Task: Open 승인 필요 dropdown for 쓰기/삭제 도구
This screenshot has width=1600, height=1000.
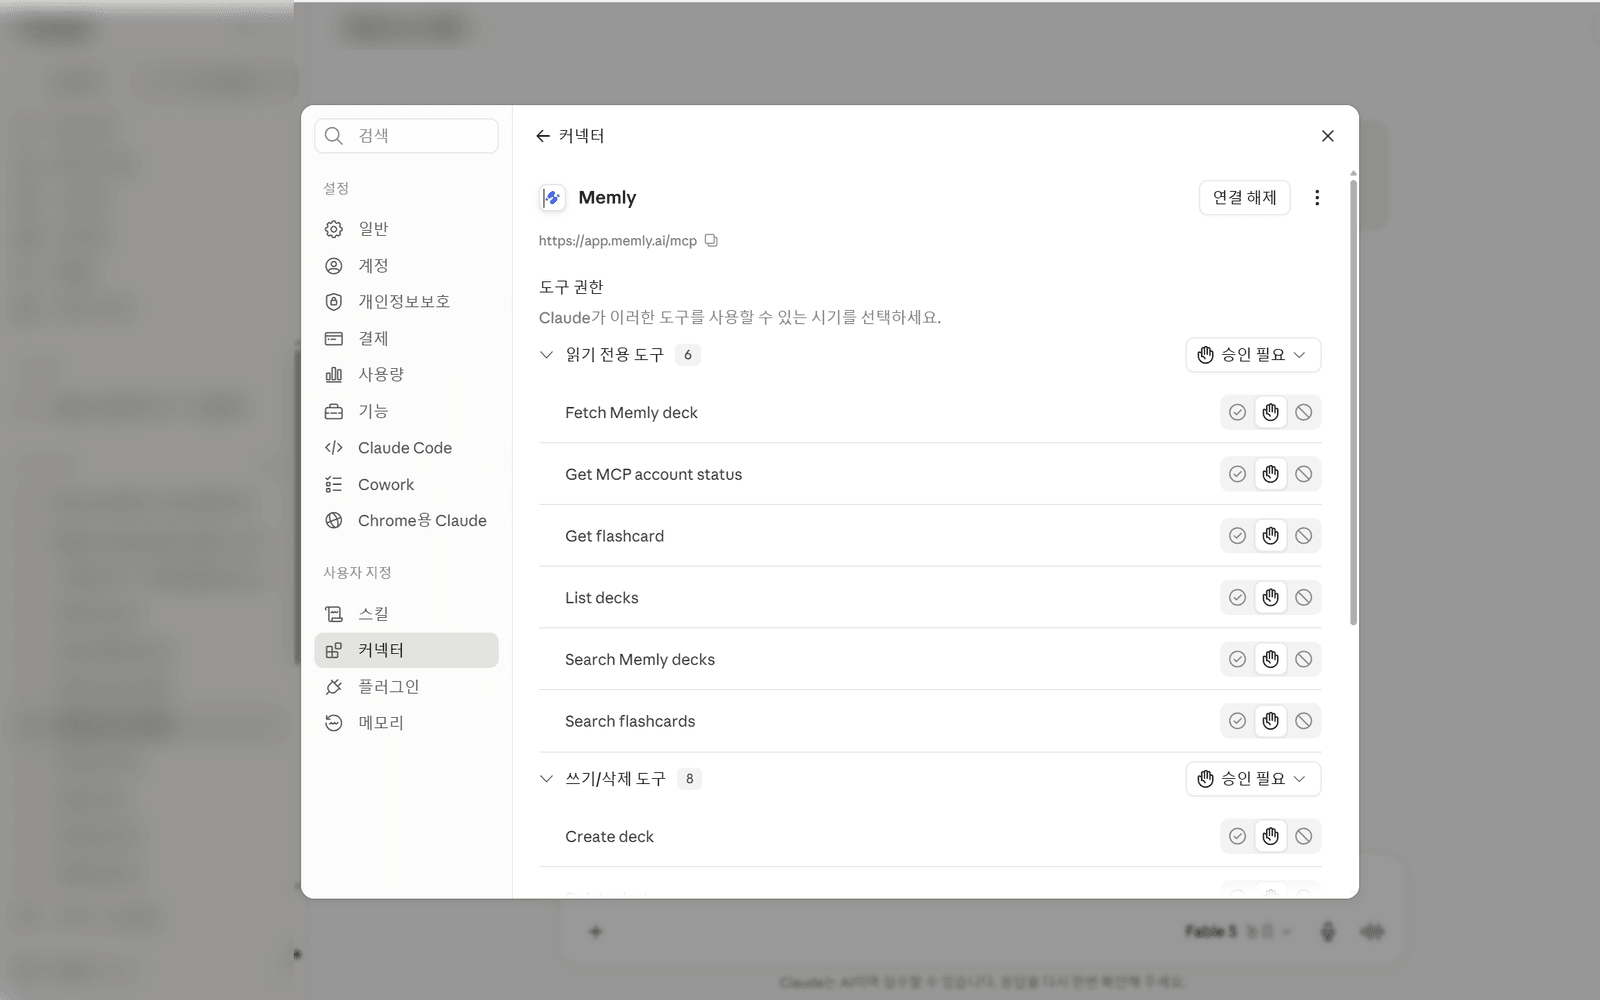Action: pyautogui.click(x=1253, y=779)
